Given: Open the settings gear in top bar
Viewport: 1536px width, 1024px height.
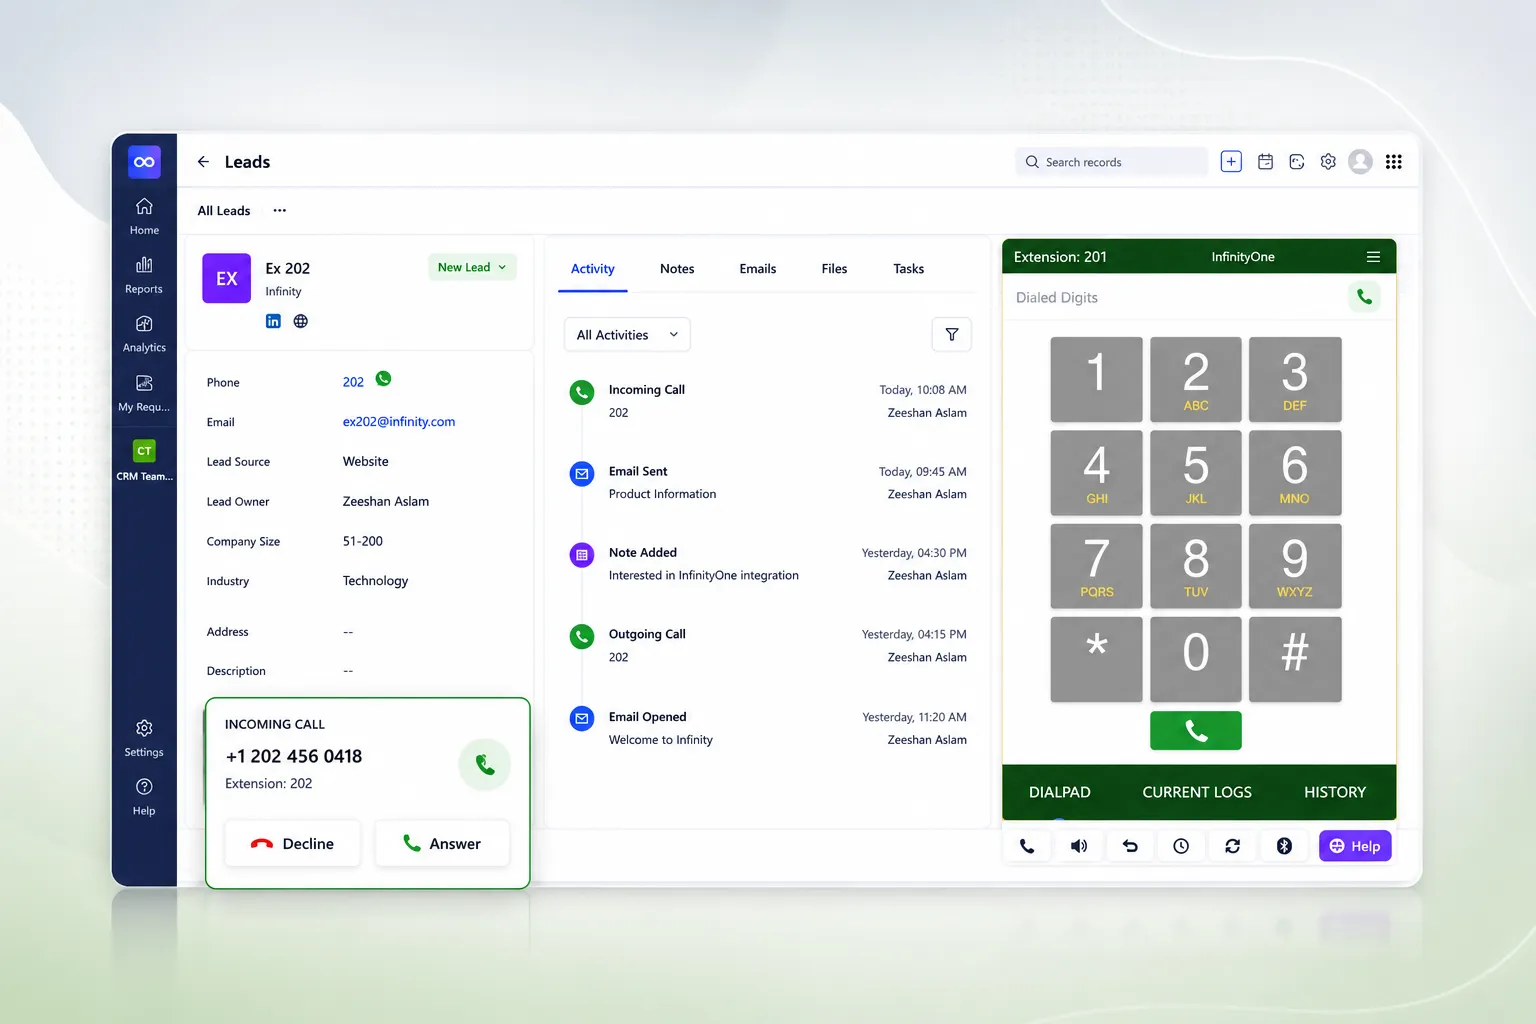Looking at the screenshot, I should tap(1328, 161).
